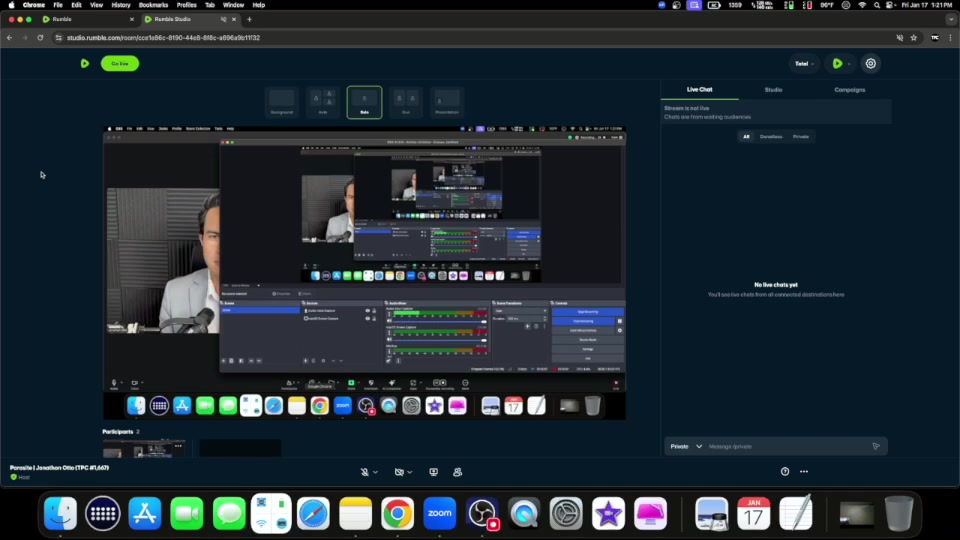Expand the Private chat recipient dropdown
This screenshot has width=960, height=540.
click(x=686, y=446)
